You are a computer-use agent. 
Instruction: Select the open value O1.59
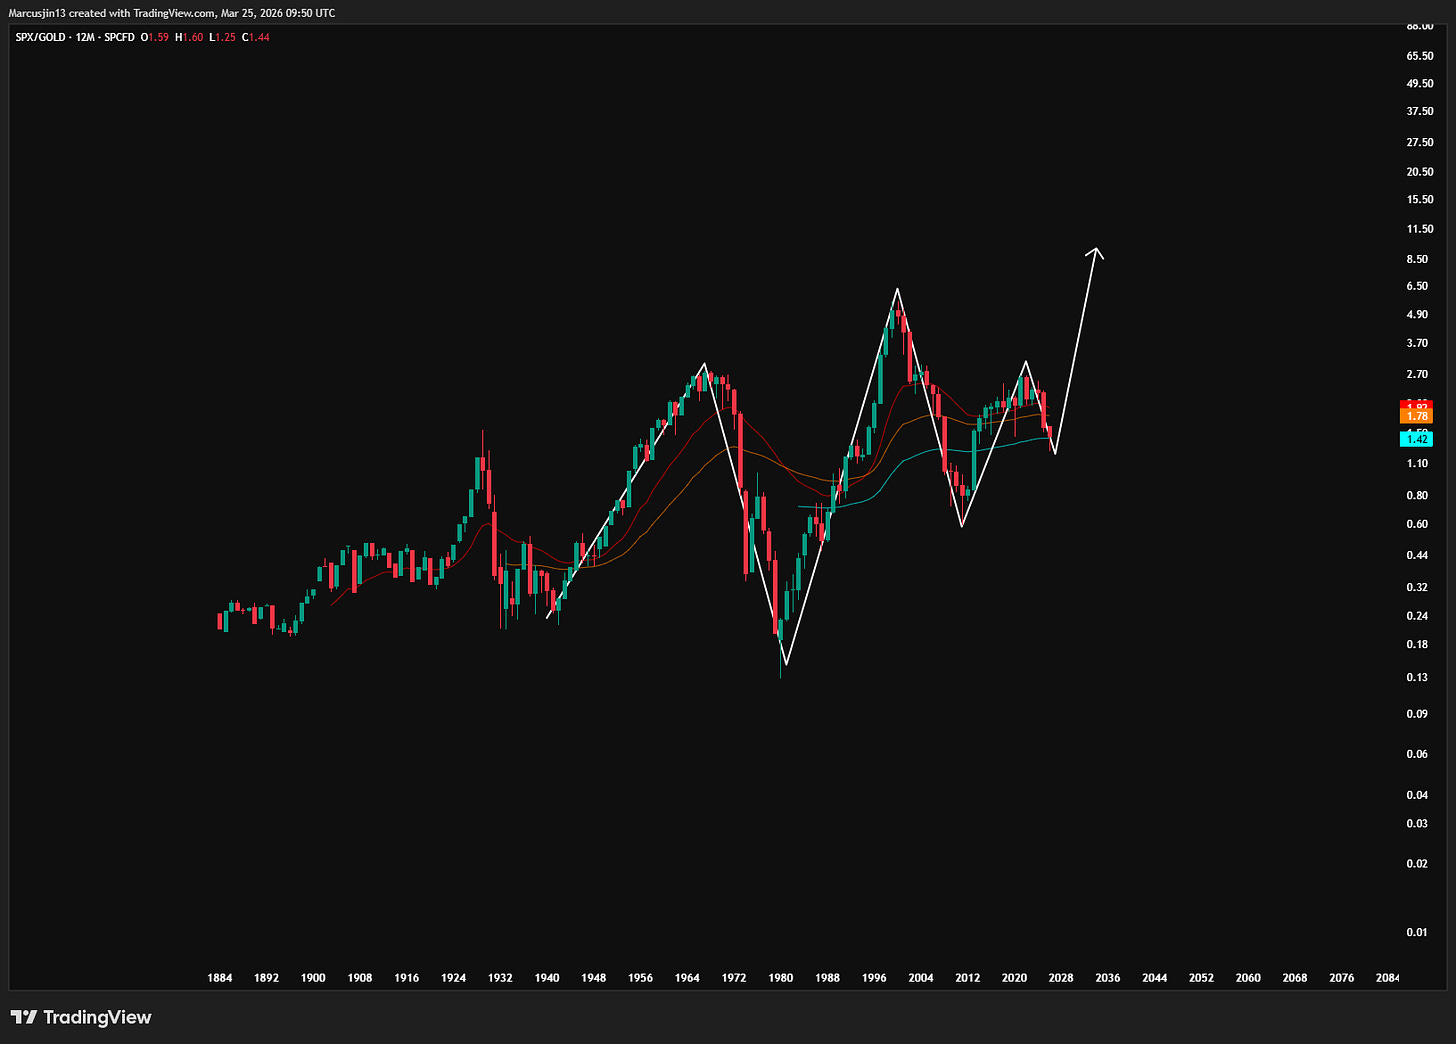pyautogui.click(x=154, y=37)
